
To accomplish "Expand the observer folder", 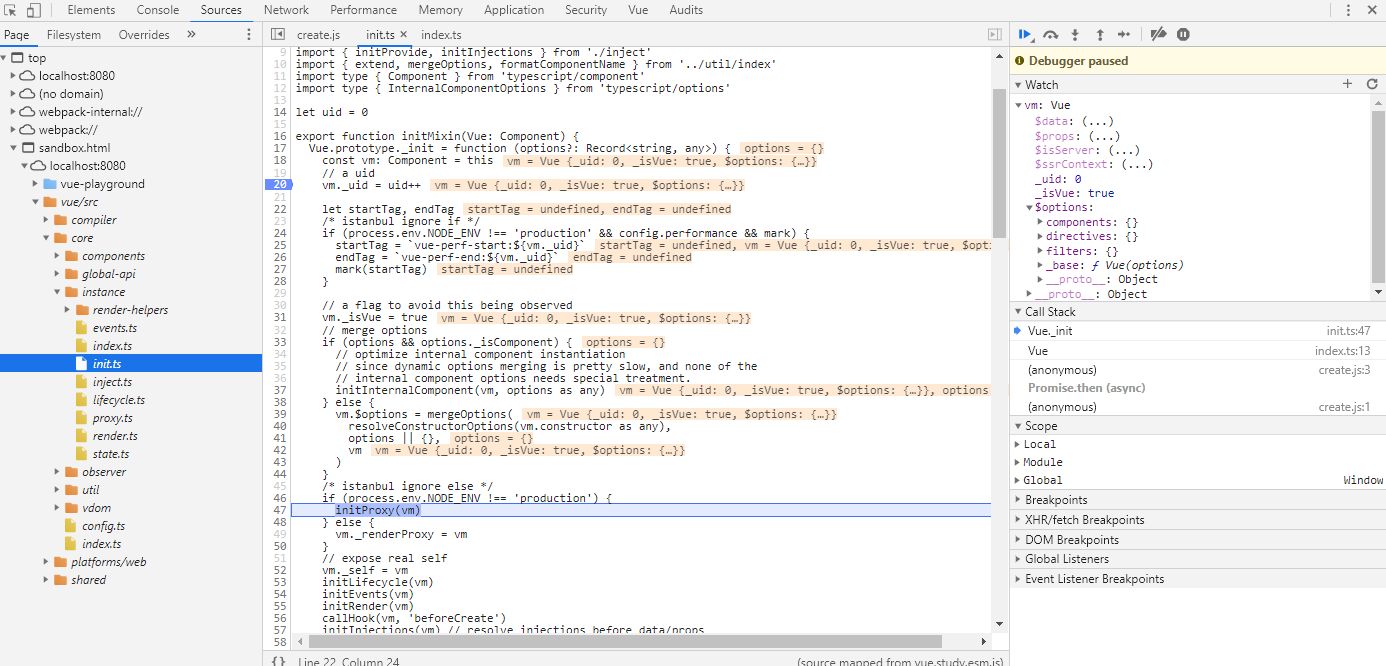I will pos(104,472).
